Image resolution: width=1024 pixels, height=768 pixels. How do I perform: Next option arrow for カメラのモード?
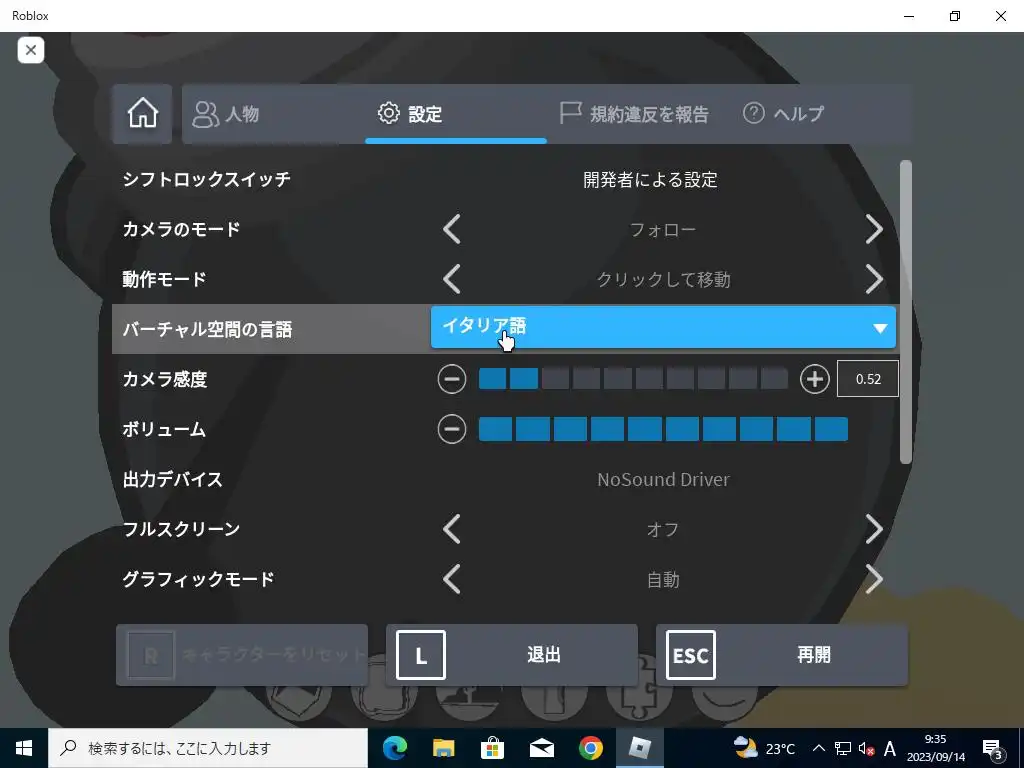pos(874,229)
